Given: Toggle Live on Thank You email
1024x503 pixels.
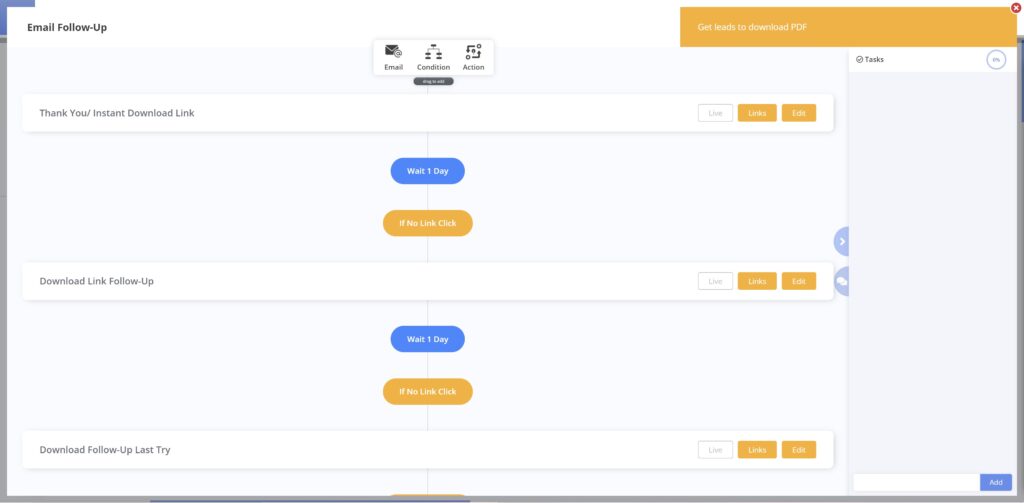Looking at the screenshot, I should 715,113.
